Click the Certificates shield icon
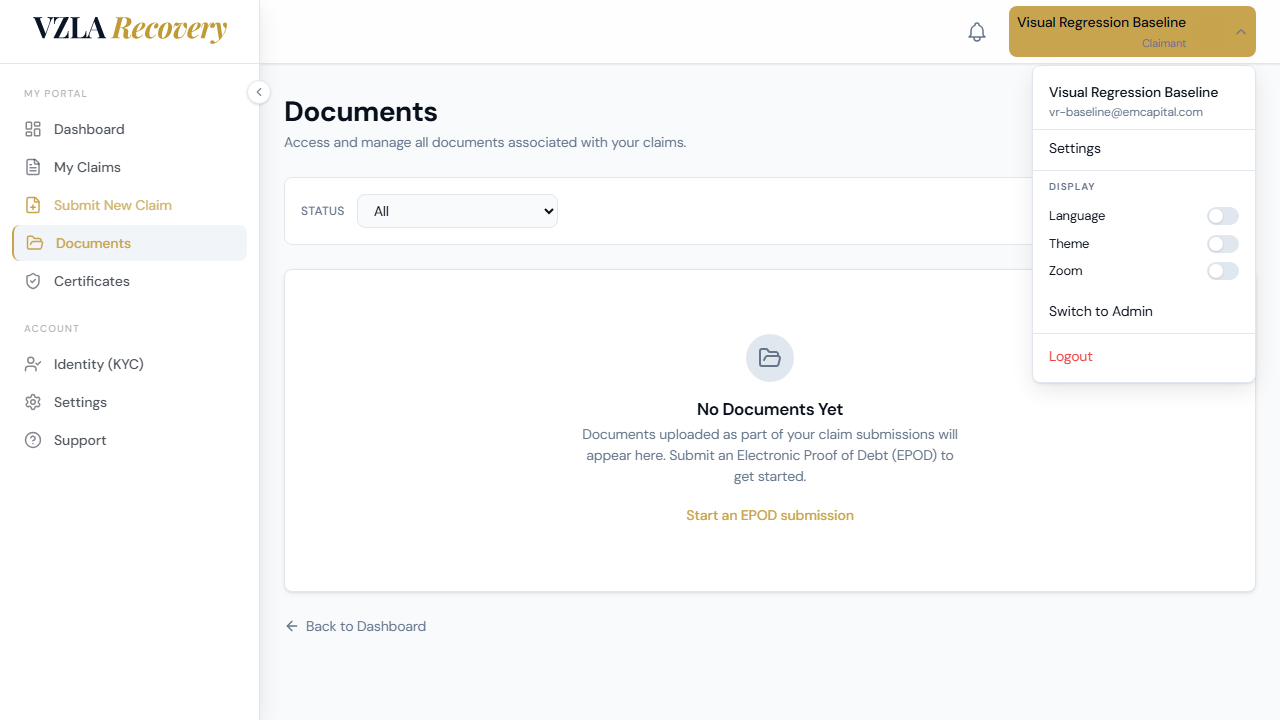Viewport: 1280px width, 720px height. coord(33,281)
